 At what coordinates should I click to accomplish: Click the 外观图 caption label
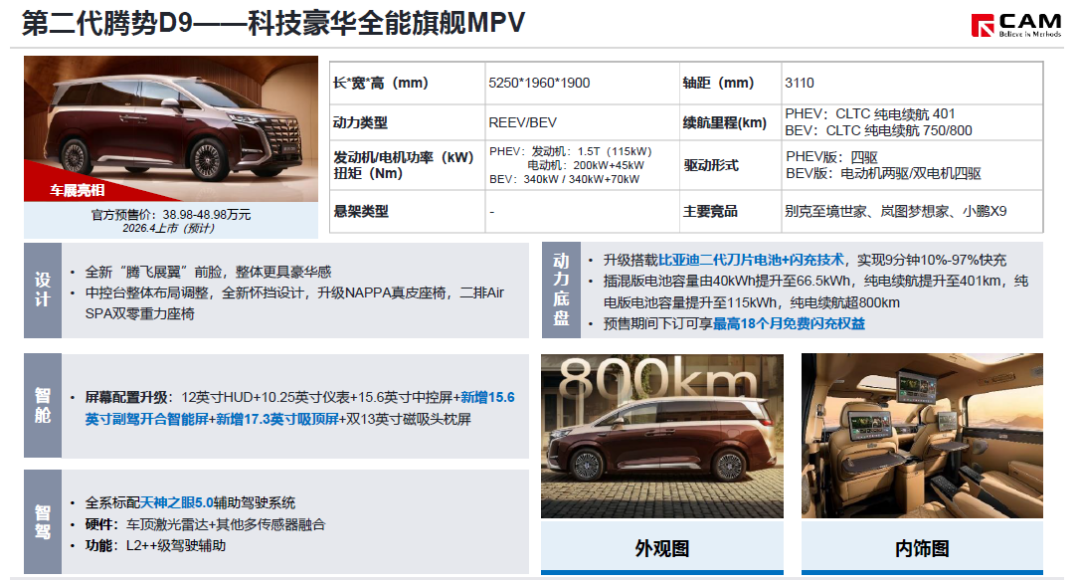tap(662, 548)
